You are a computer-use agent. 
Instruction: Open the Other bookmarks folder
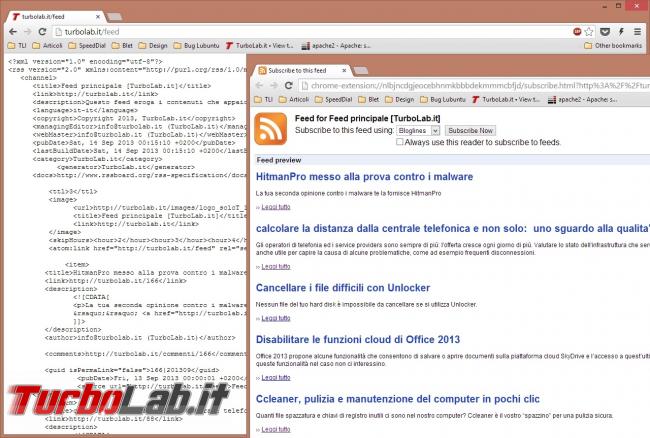[x=613, y=46]
